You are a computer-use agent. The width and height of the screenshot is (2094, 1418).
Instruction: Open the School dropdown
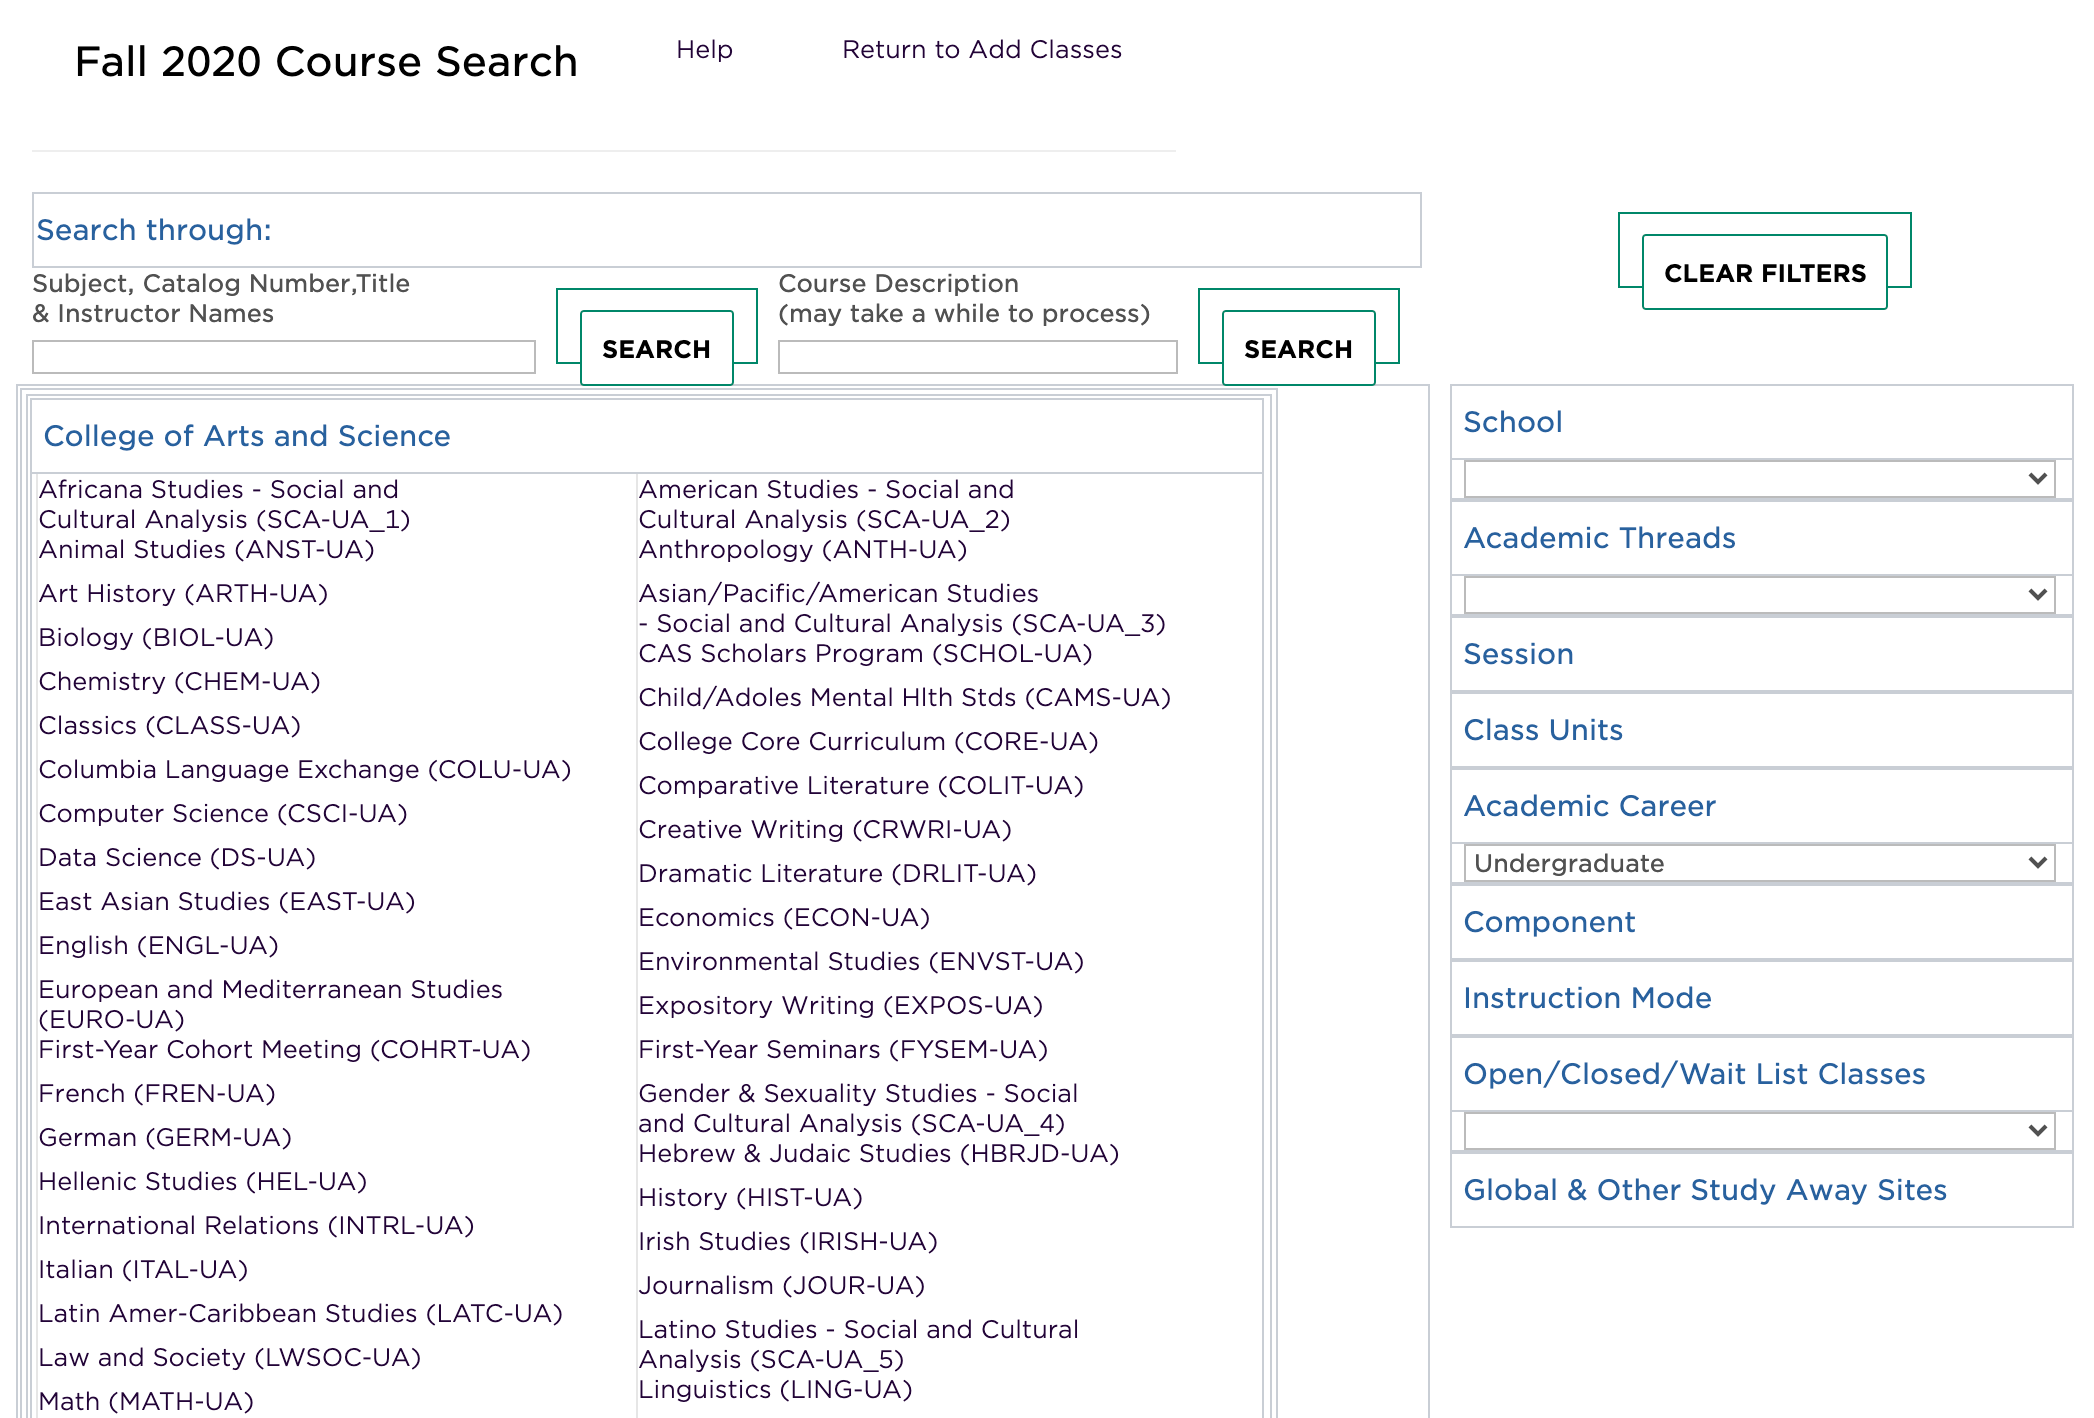(1759, 479)
